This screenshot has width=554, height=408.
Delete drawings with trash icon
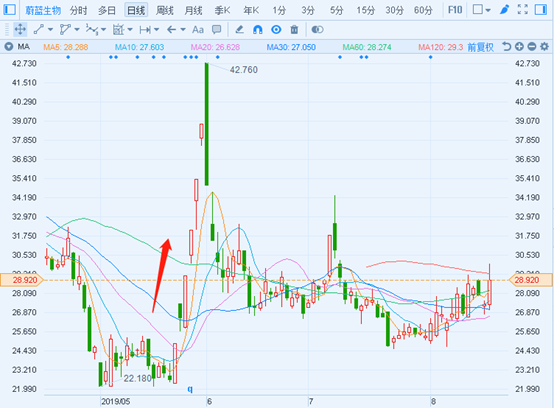(294, 30)
